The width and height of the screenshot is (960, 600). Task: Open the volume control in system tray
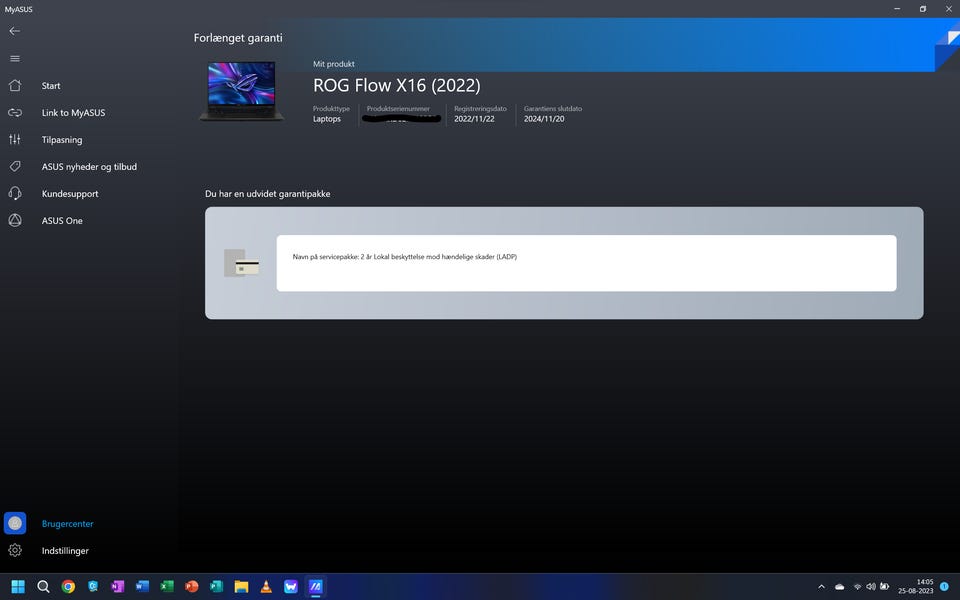tap(870, 587)
